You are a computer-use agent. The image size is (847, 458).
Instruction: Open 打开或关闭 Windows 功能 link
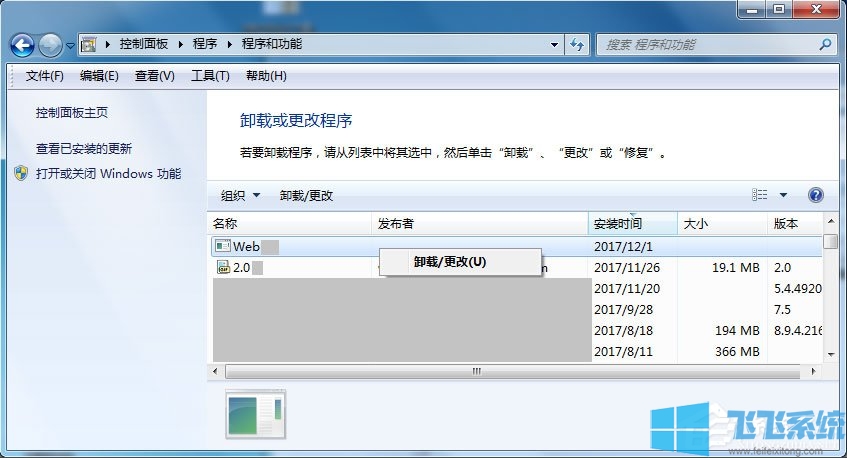109,174
